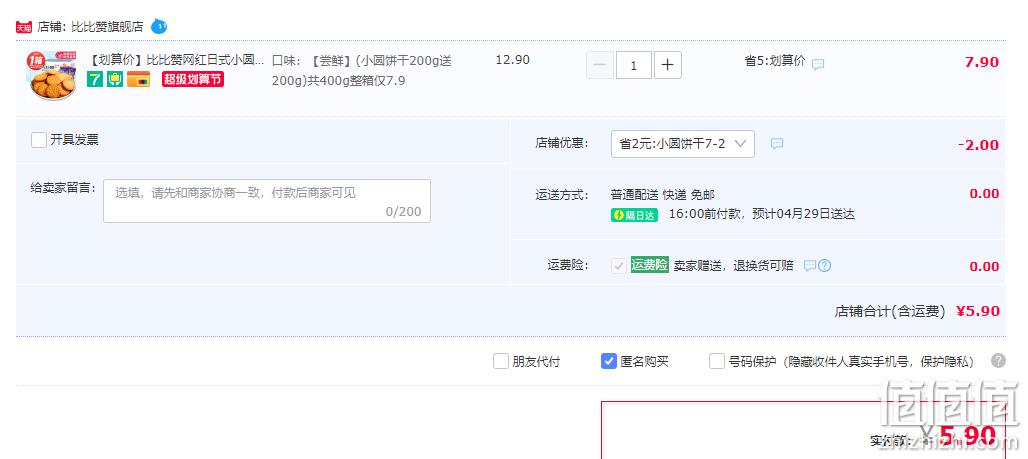The width and height of the screenshot is (1028, 459).
Task: Click the seller message text box
Action: pos(267,201)
